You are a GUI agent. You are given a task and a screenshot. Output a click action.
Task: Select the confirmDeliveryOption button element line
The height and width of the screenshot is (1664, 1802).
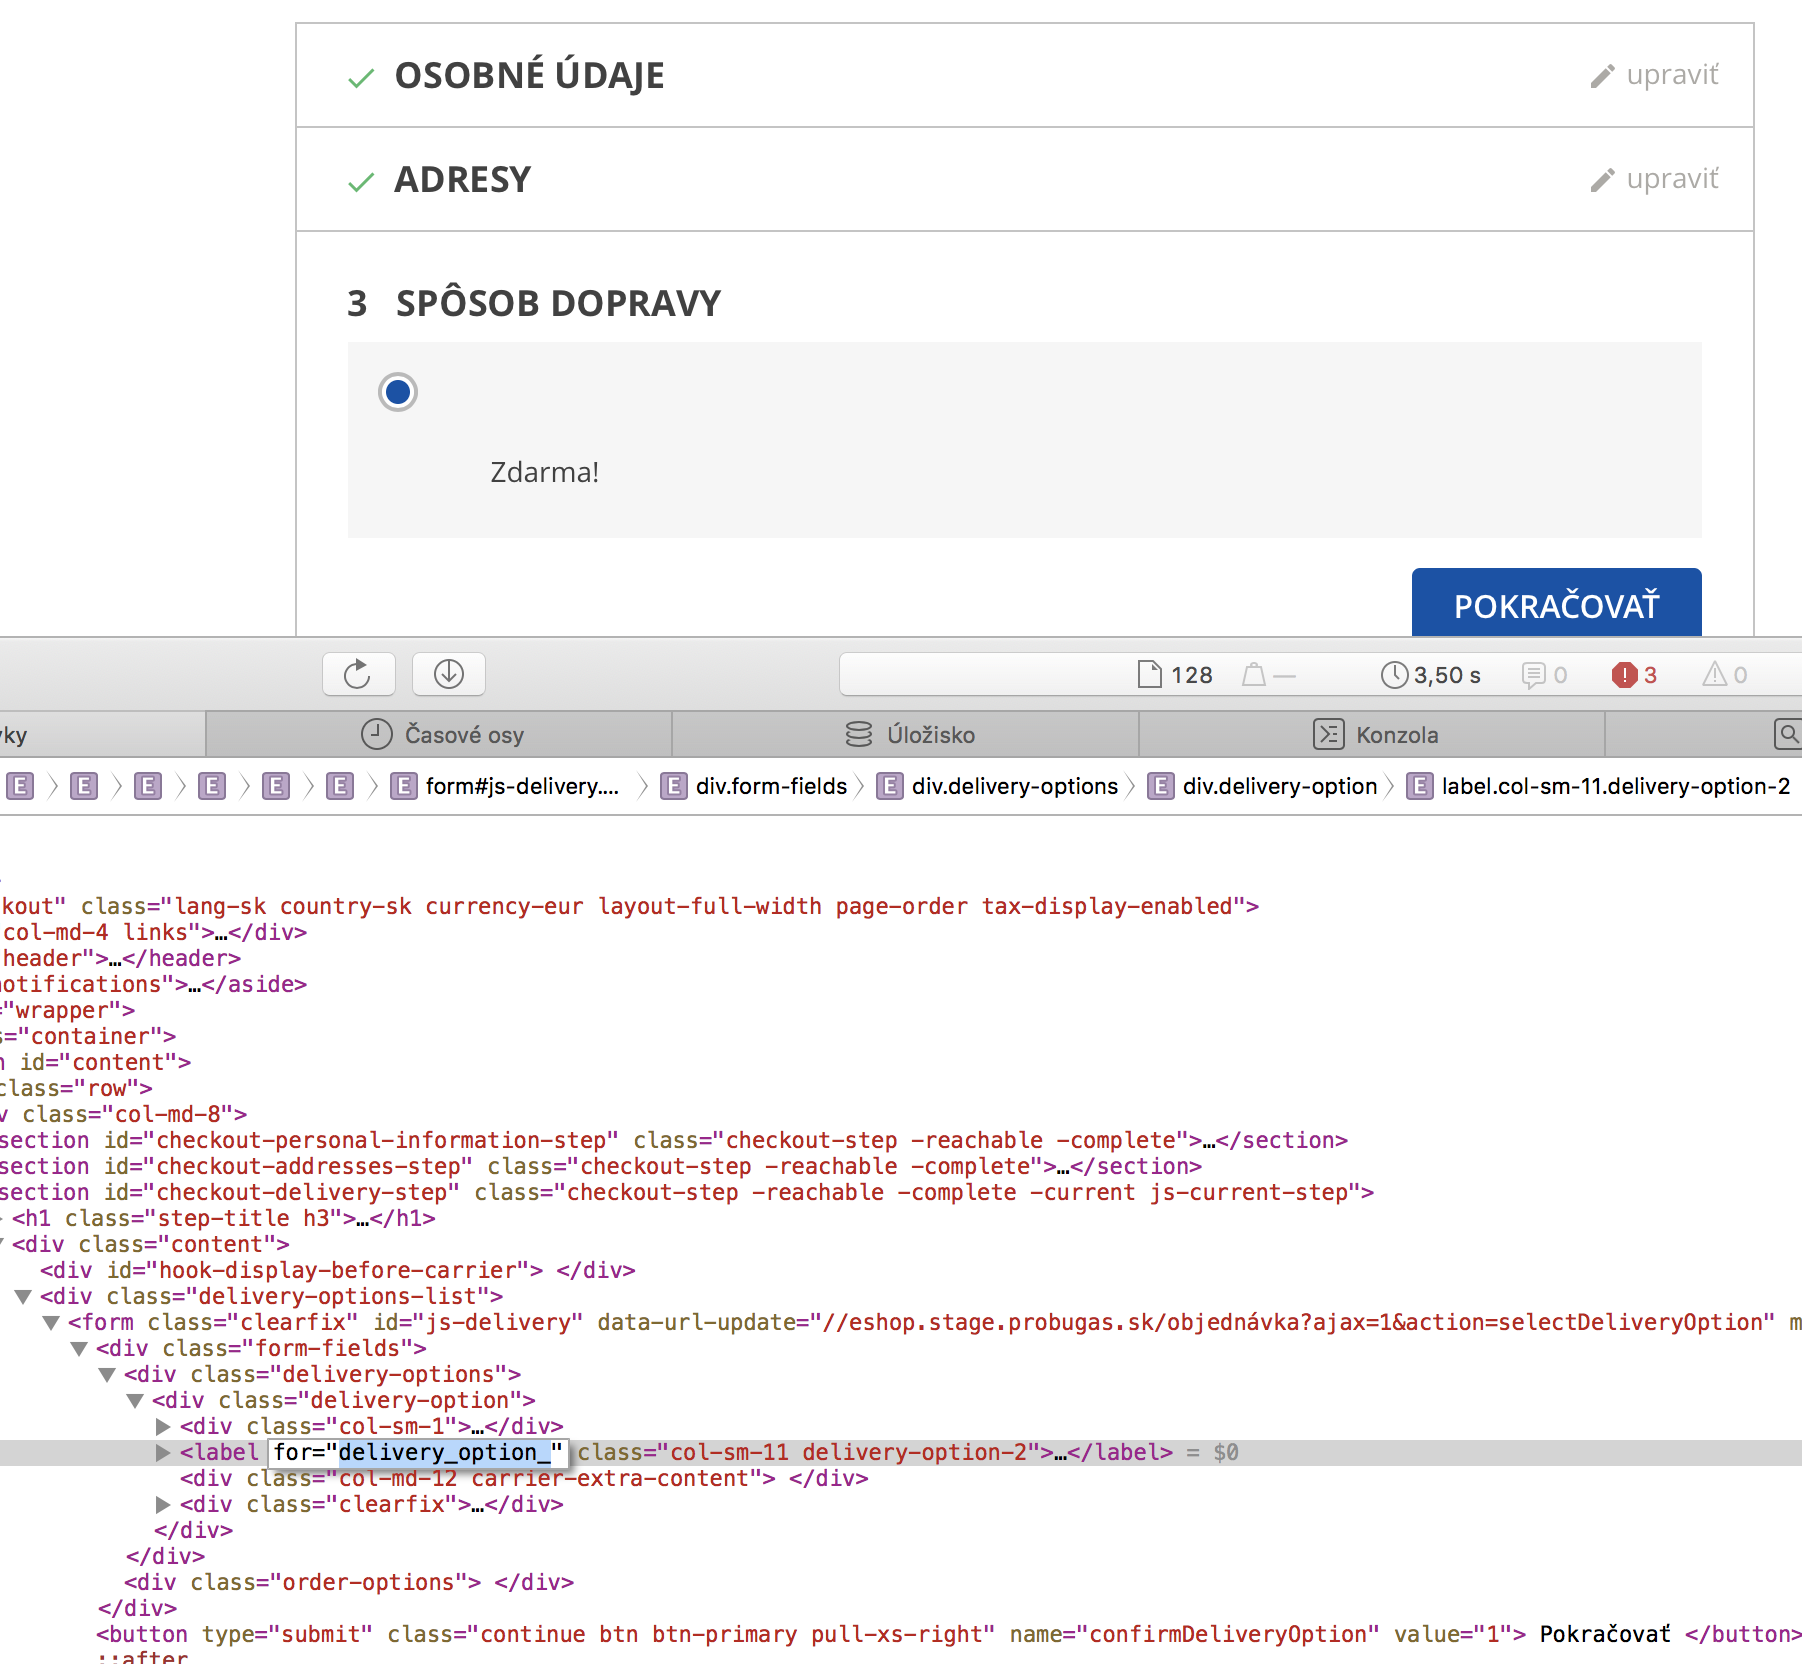coord(948,1635)
